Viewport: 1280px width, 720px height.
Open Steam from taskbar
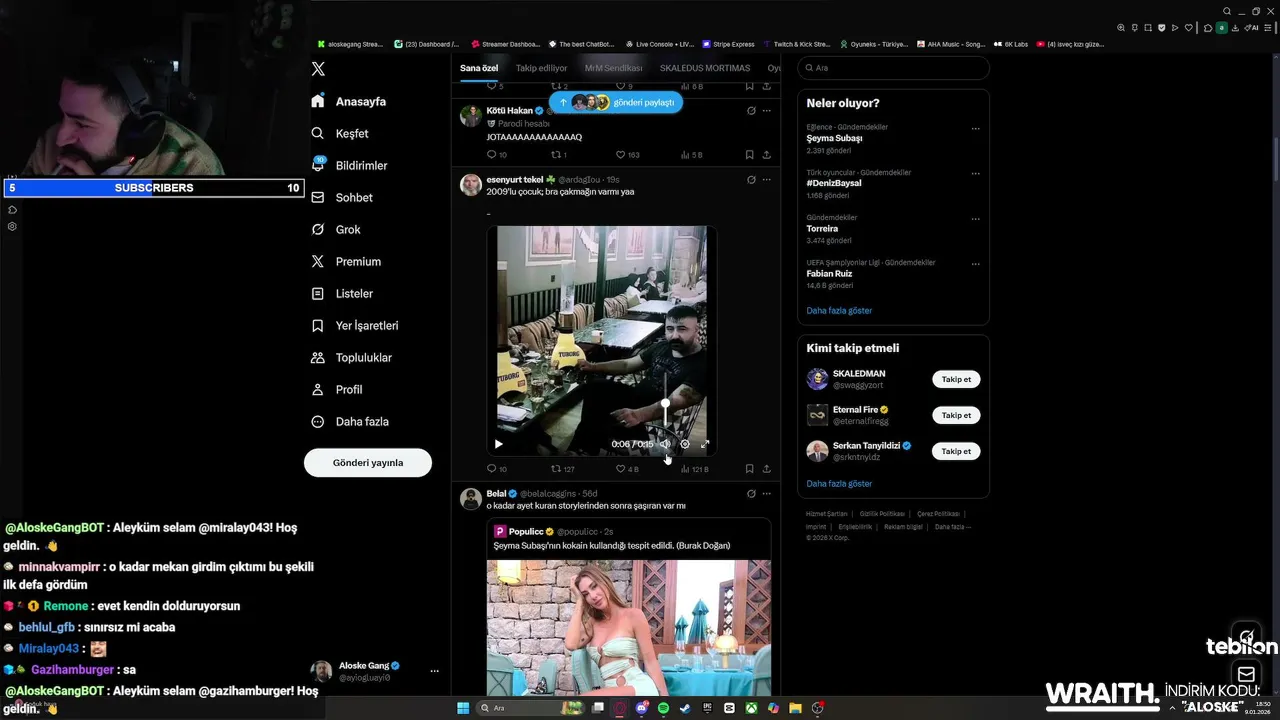[685, 708]
